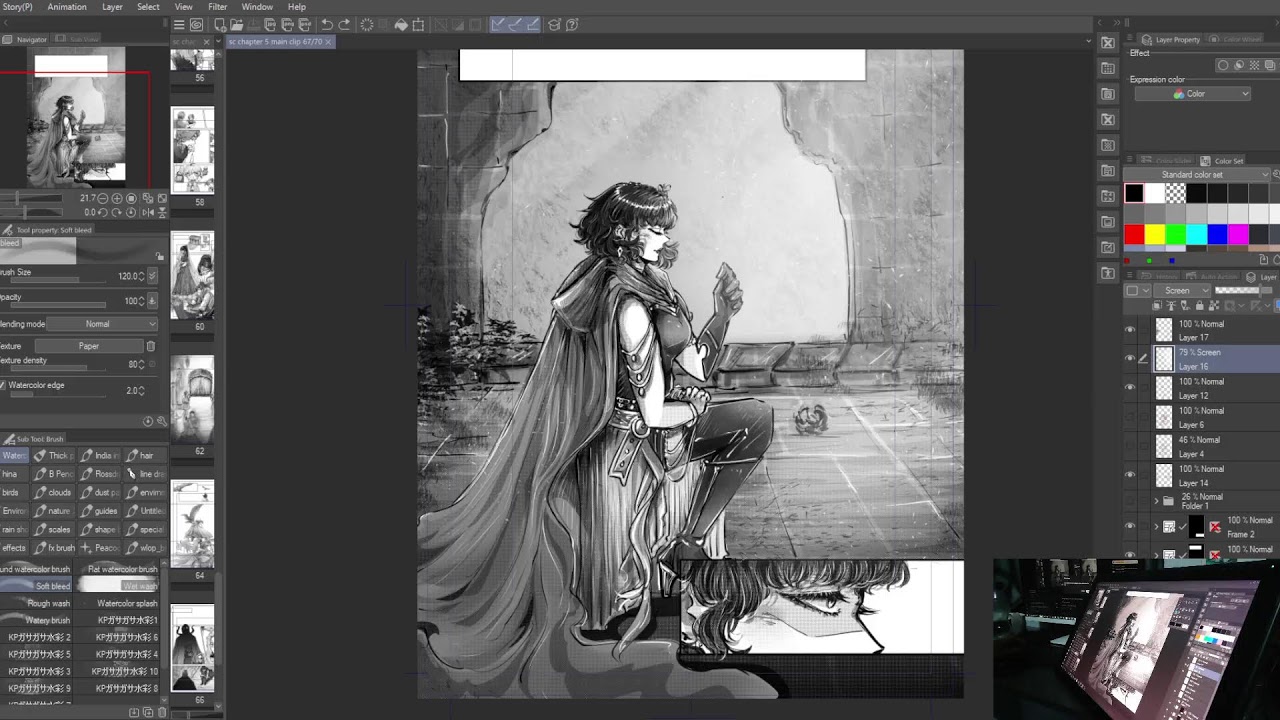
Task: Toggle first snap-to-ruler button
Action: pyautogui.click(x=499, y=25)
